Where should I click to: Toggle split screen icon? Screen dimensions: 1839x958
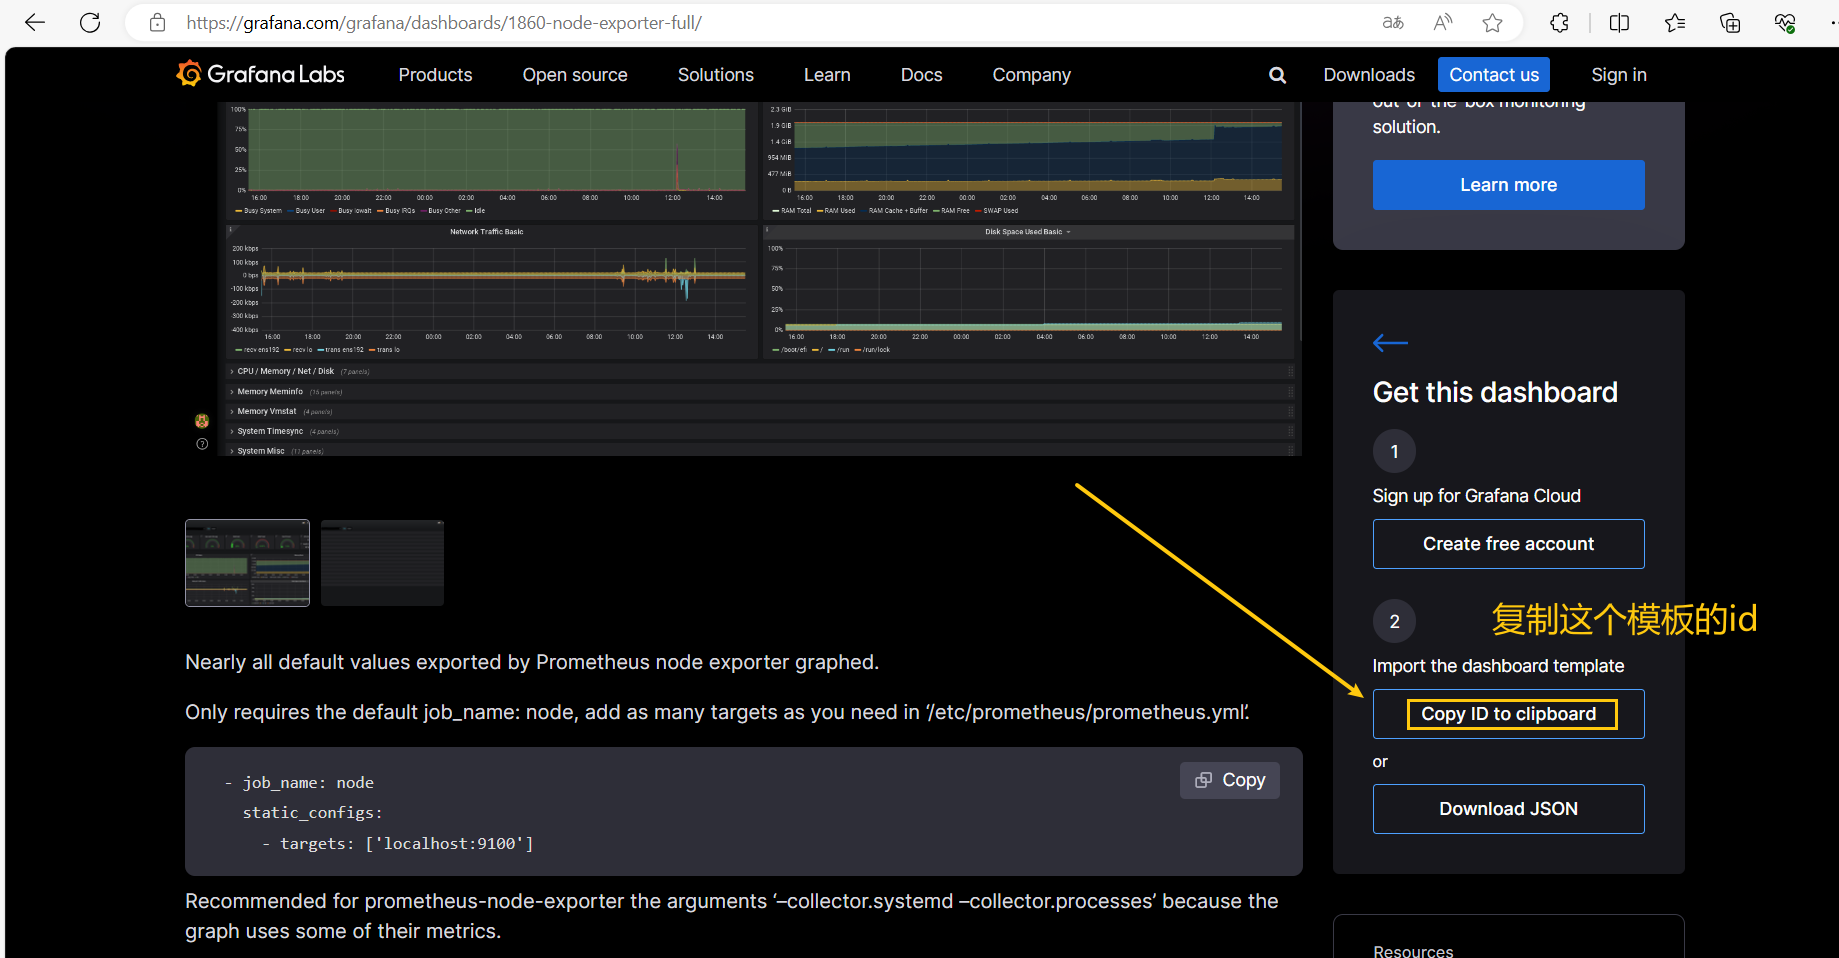(1619, 22)
